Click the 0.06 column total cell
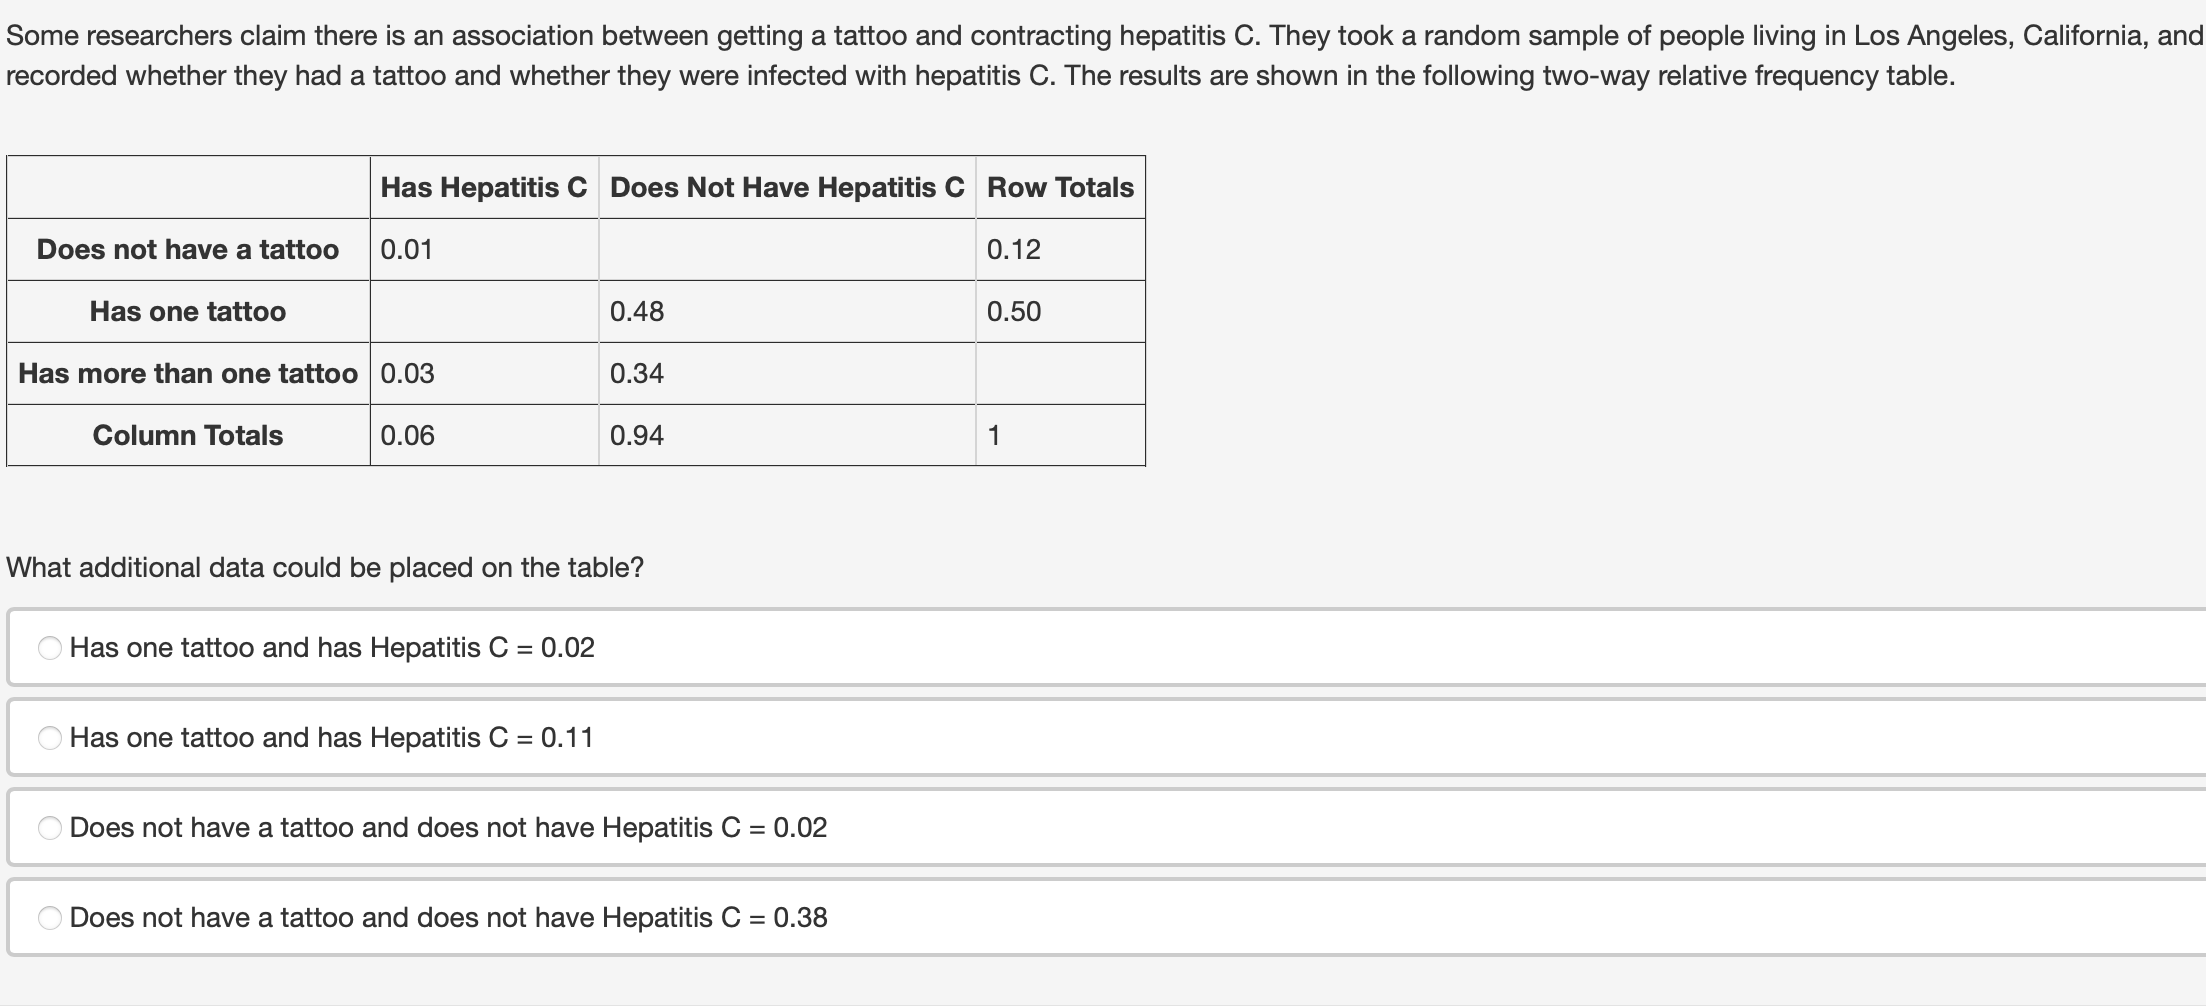2206x1006 pixels. [407, 436]
